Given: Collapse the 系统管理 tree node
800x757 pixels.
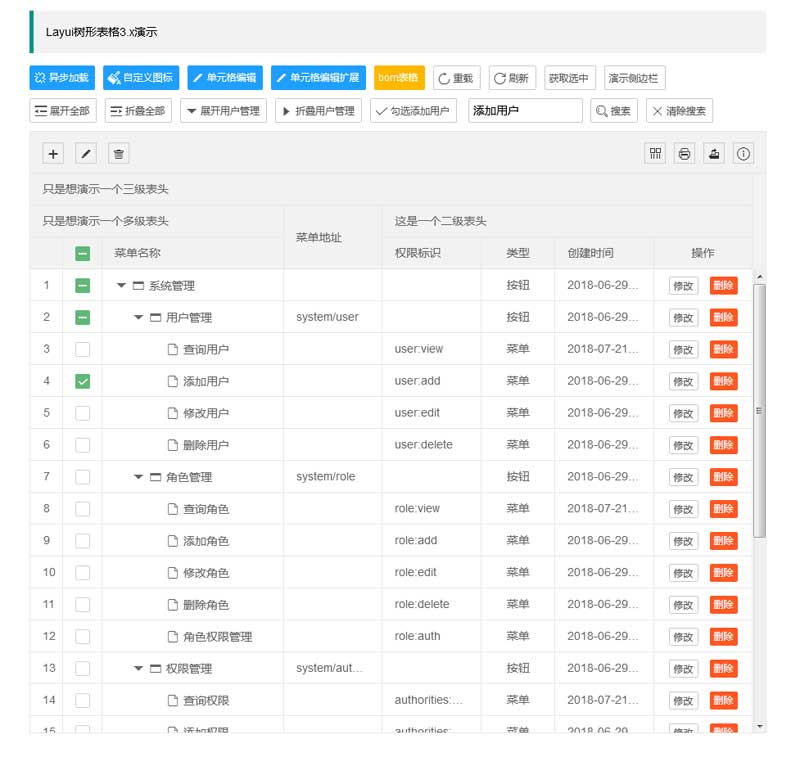Looking at the screenshot, I should coord(121,286).
